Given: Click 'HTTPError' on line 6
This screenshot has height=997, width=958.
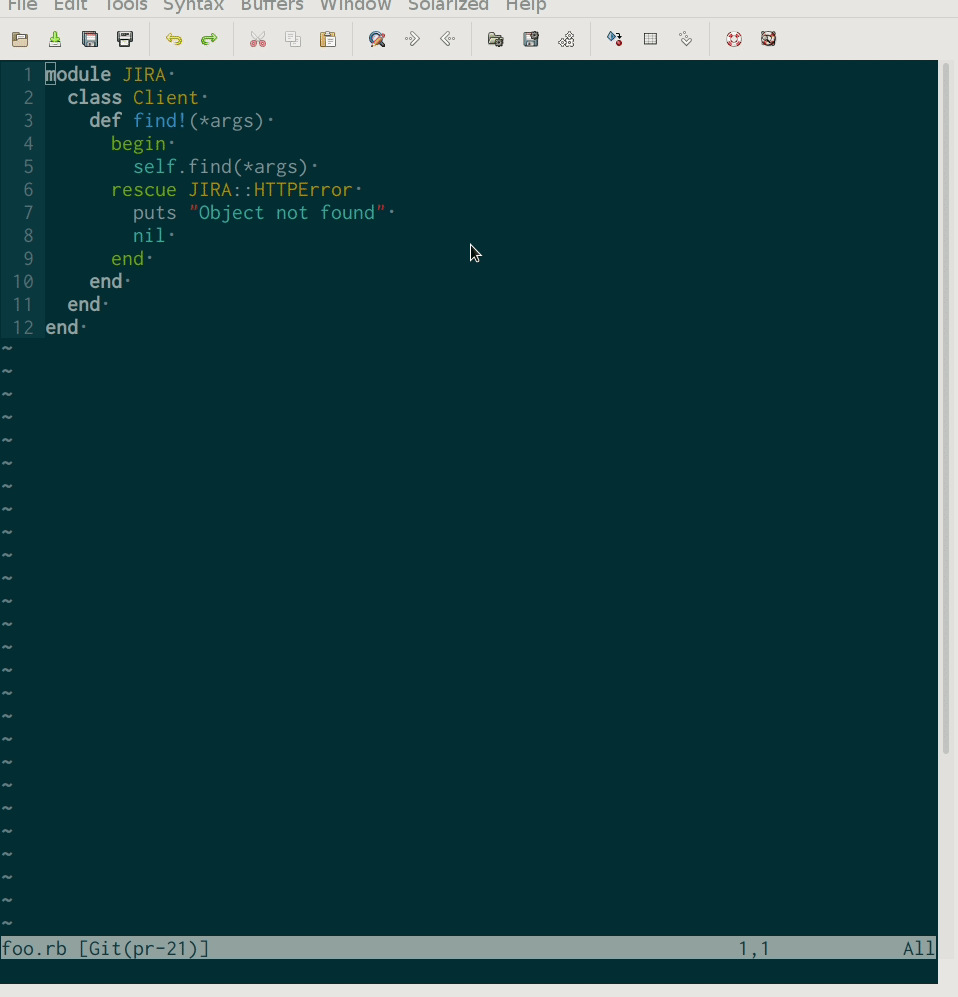Looking at the screenshot, I should click(x=303, y=189).
